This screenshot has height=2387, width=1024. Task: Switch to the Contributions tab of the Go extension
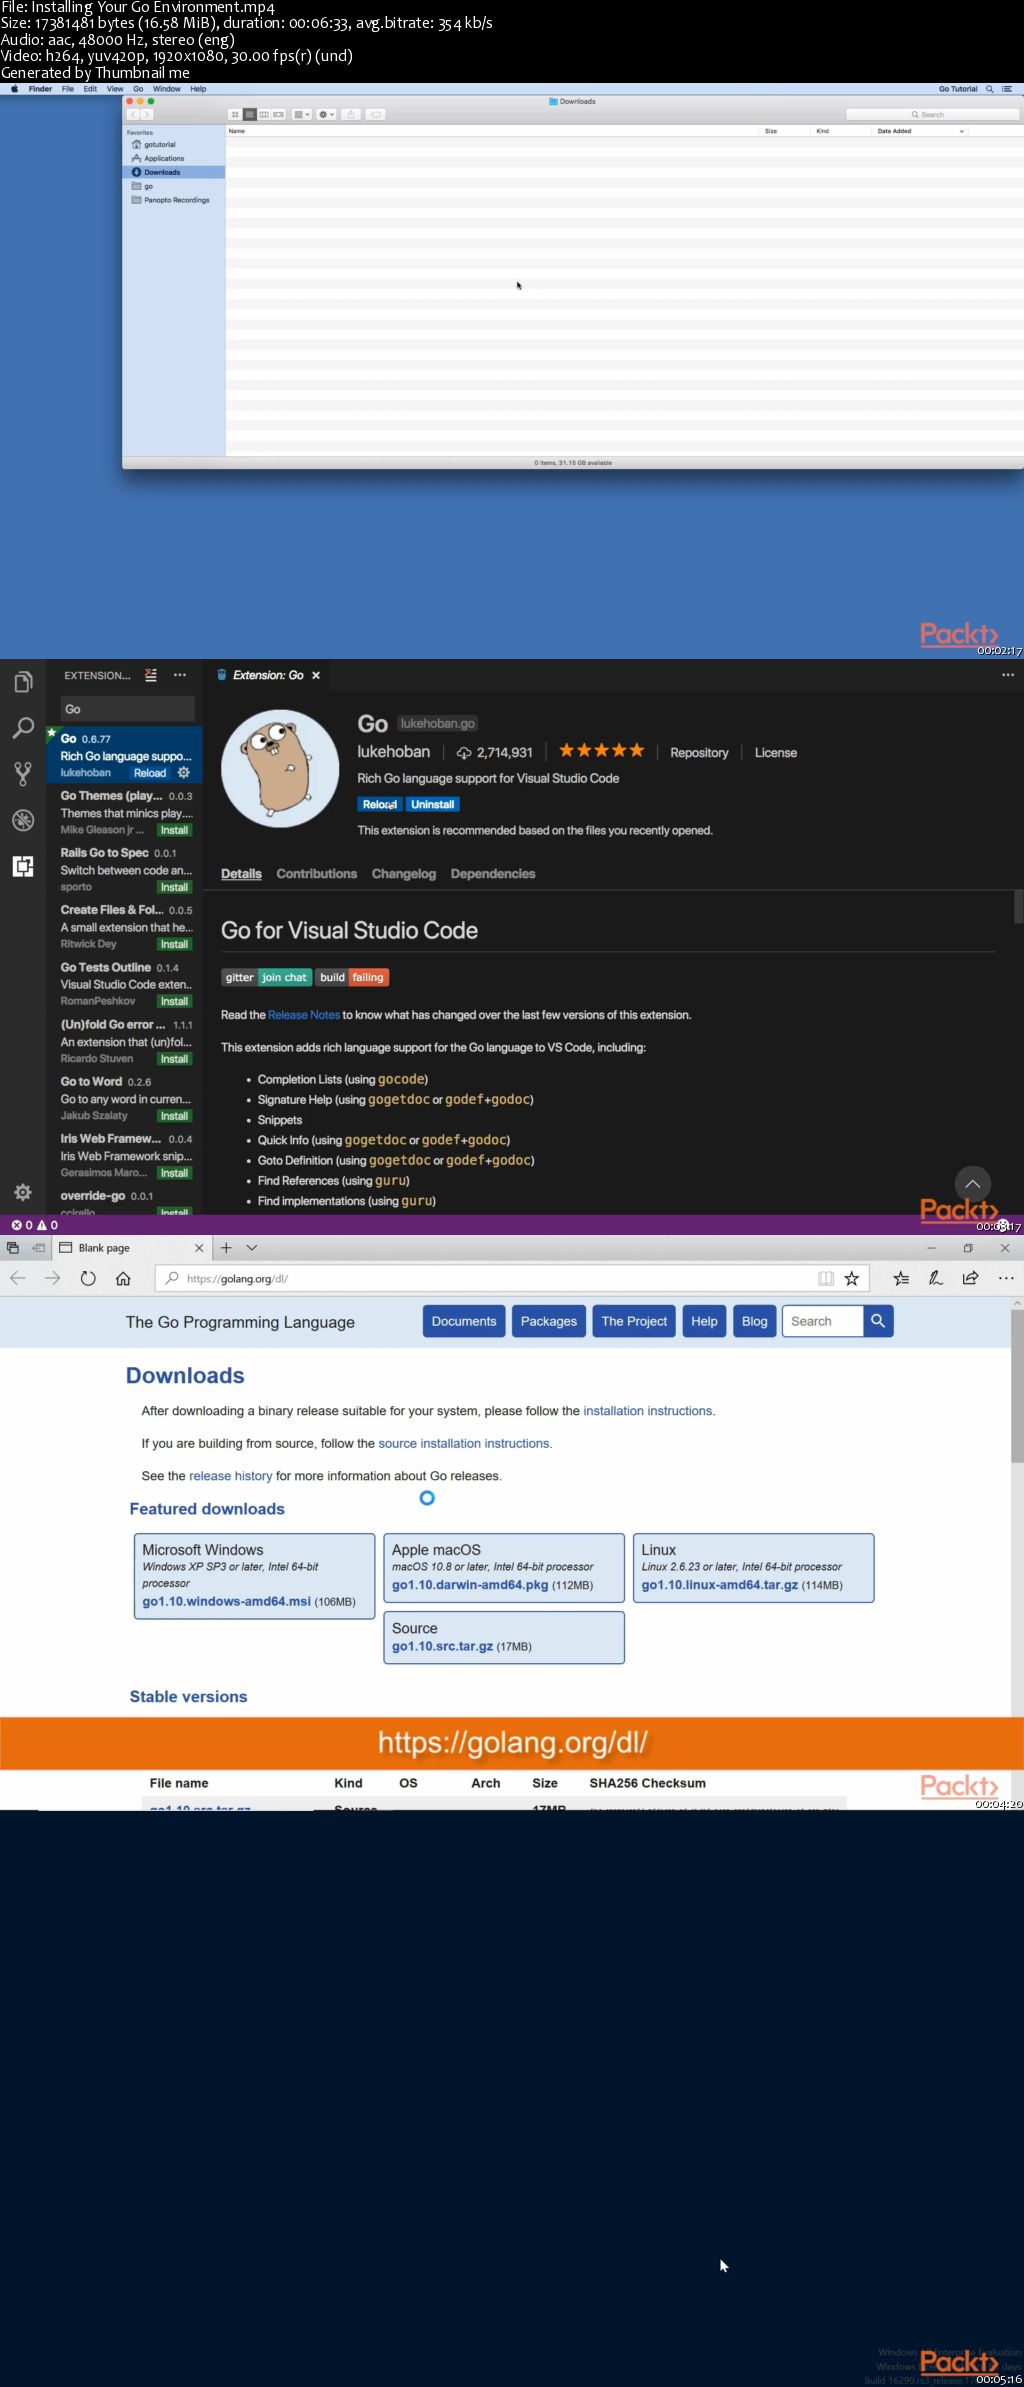tap(317, 874)
